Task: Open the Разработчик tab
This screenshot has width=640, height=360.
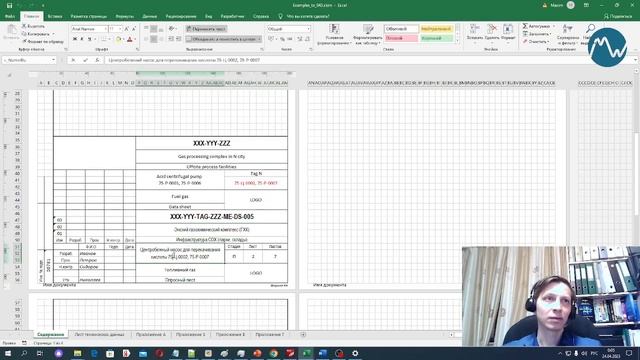Action: 232,16
